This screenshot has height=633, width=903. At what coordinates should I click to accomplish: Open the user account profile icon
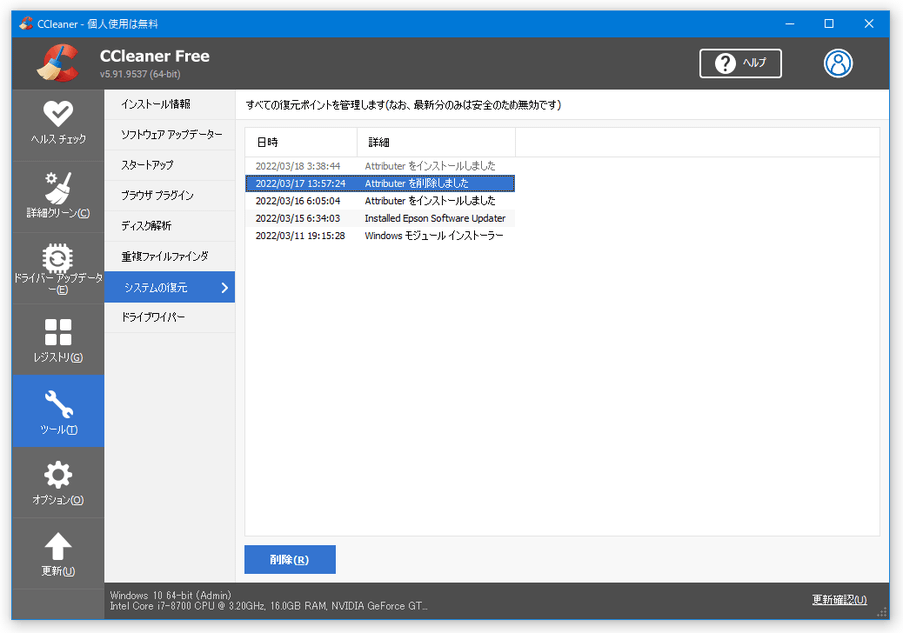(838, 63)
